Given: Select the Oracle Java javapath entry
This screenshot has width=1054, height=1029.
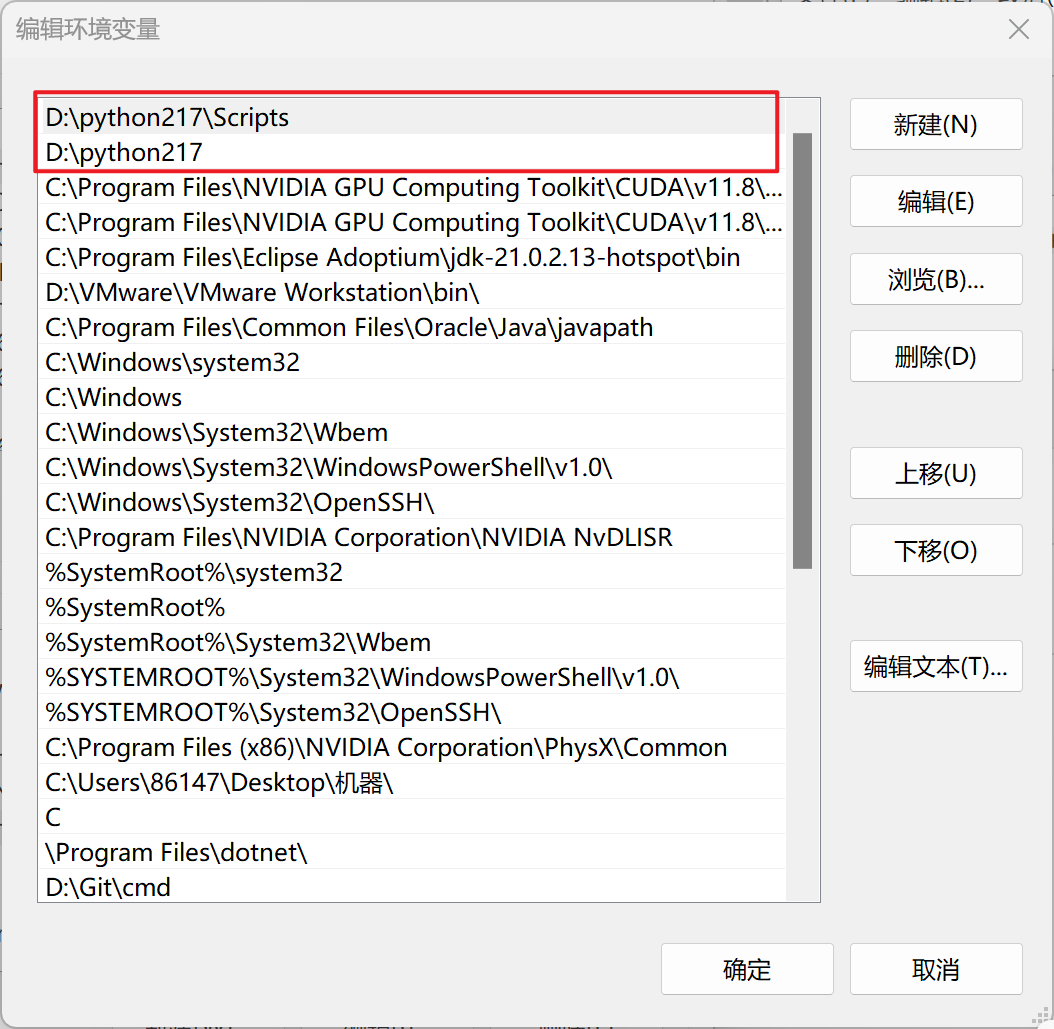Looking at the screenshot, I should point(349,328).
